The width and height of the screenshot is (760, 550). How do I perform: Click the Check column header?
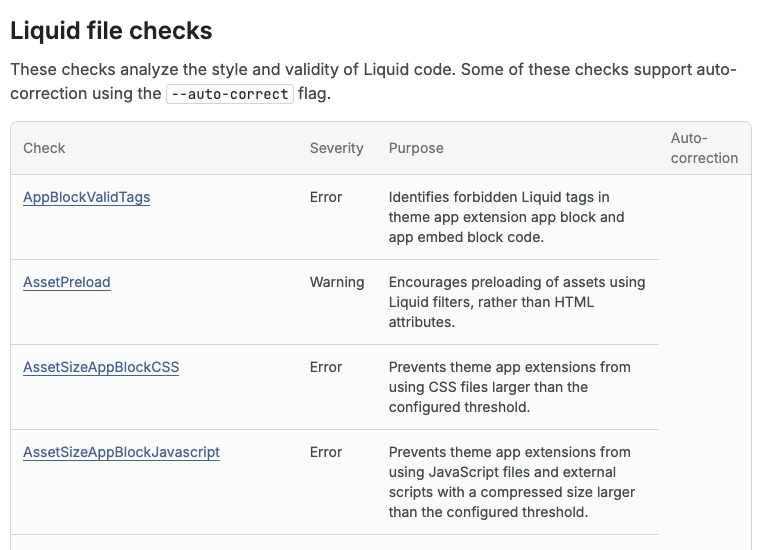(44, 148)
